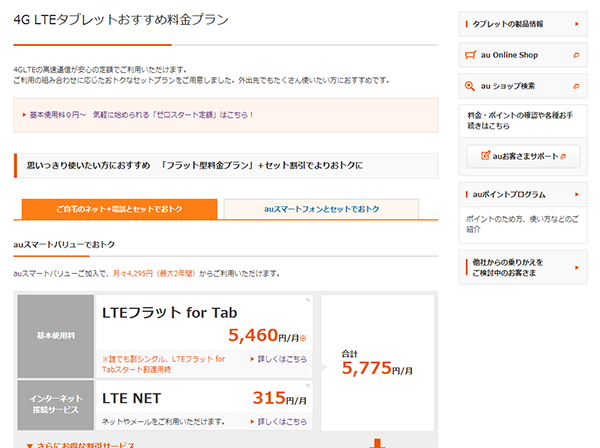This screenshot has width=600, height=448.
Task: Switch to auスマートフォンとセットでおトク tab
Action: point(321,209)
